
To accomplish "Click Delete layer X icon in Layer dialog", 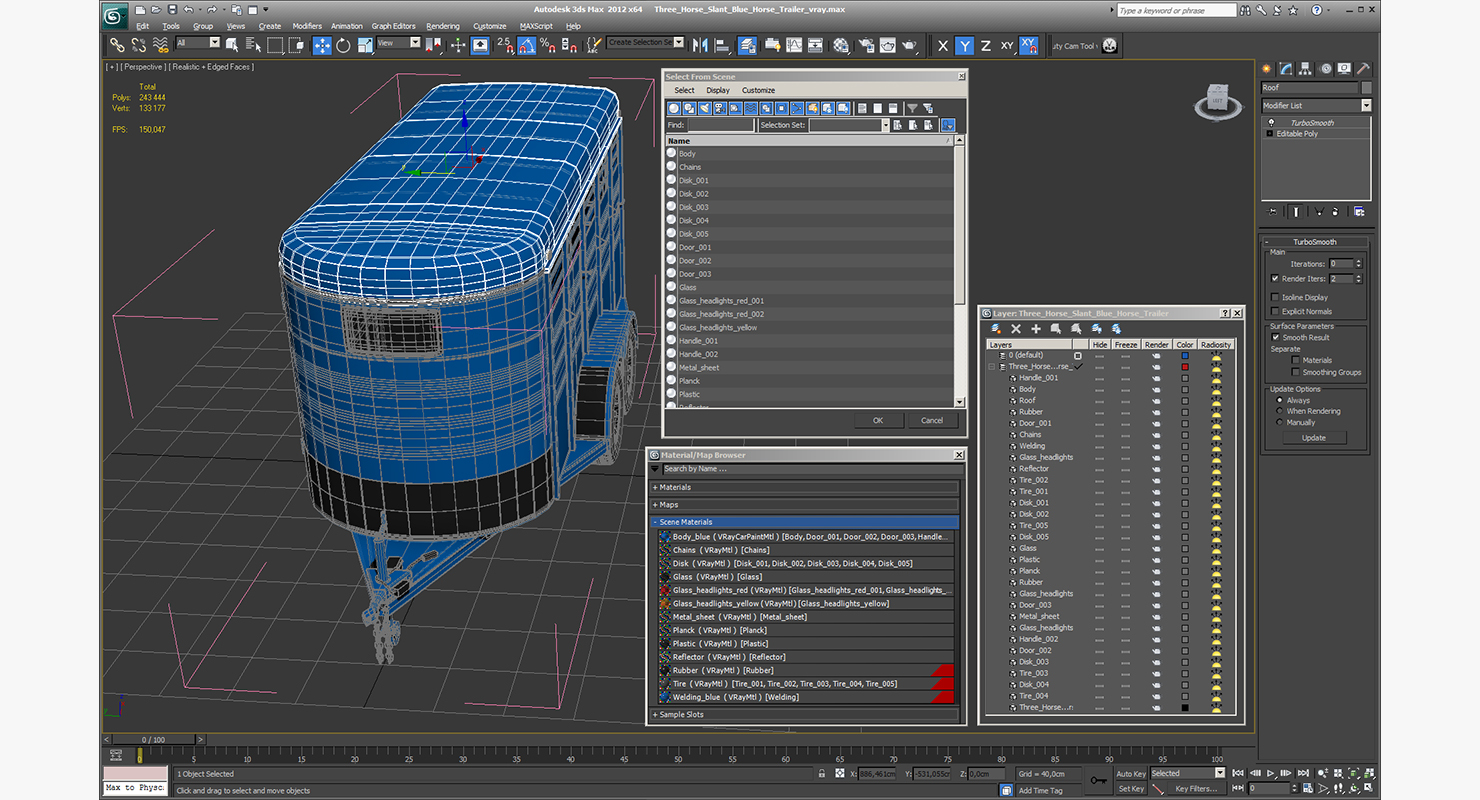I will [1016, 328].
